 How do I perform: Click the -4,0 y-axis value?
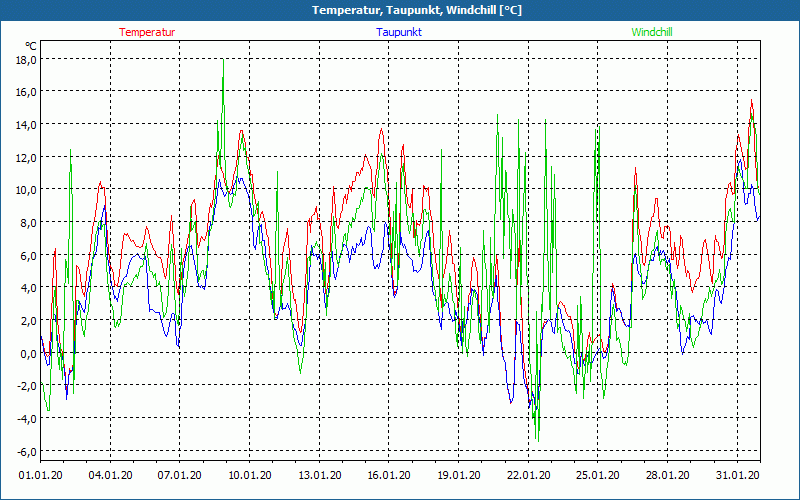pos(27,419)
